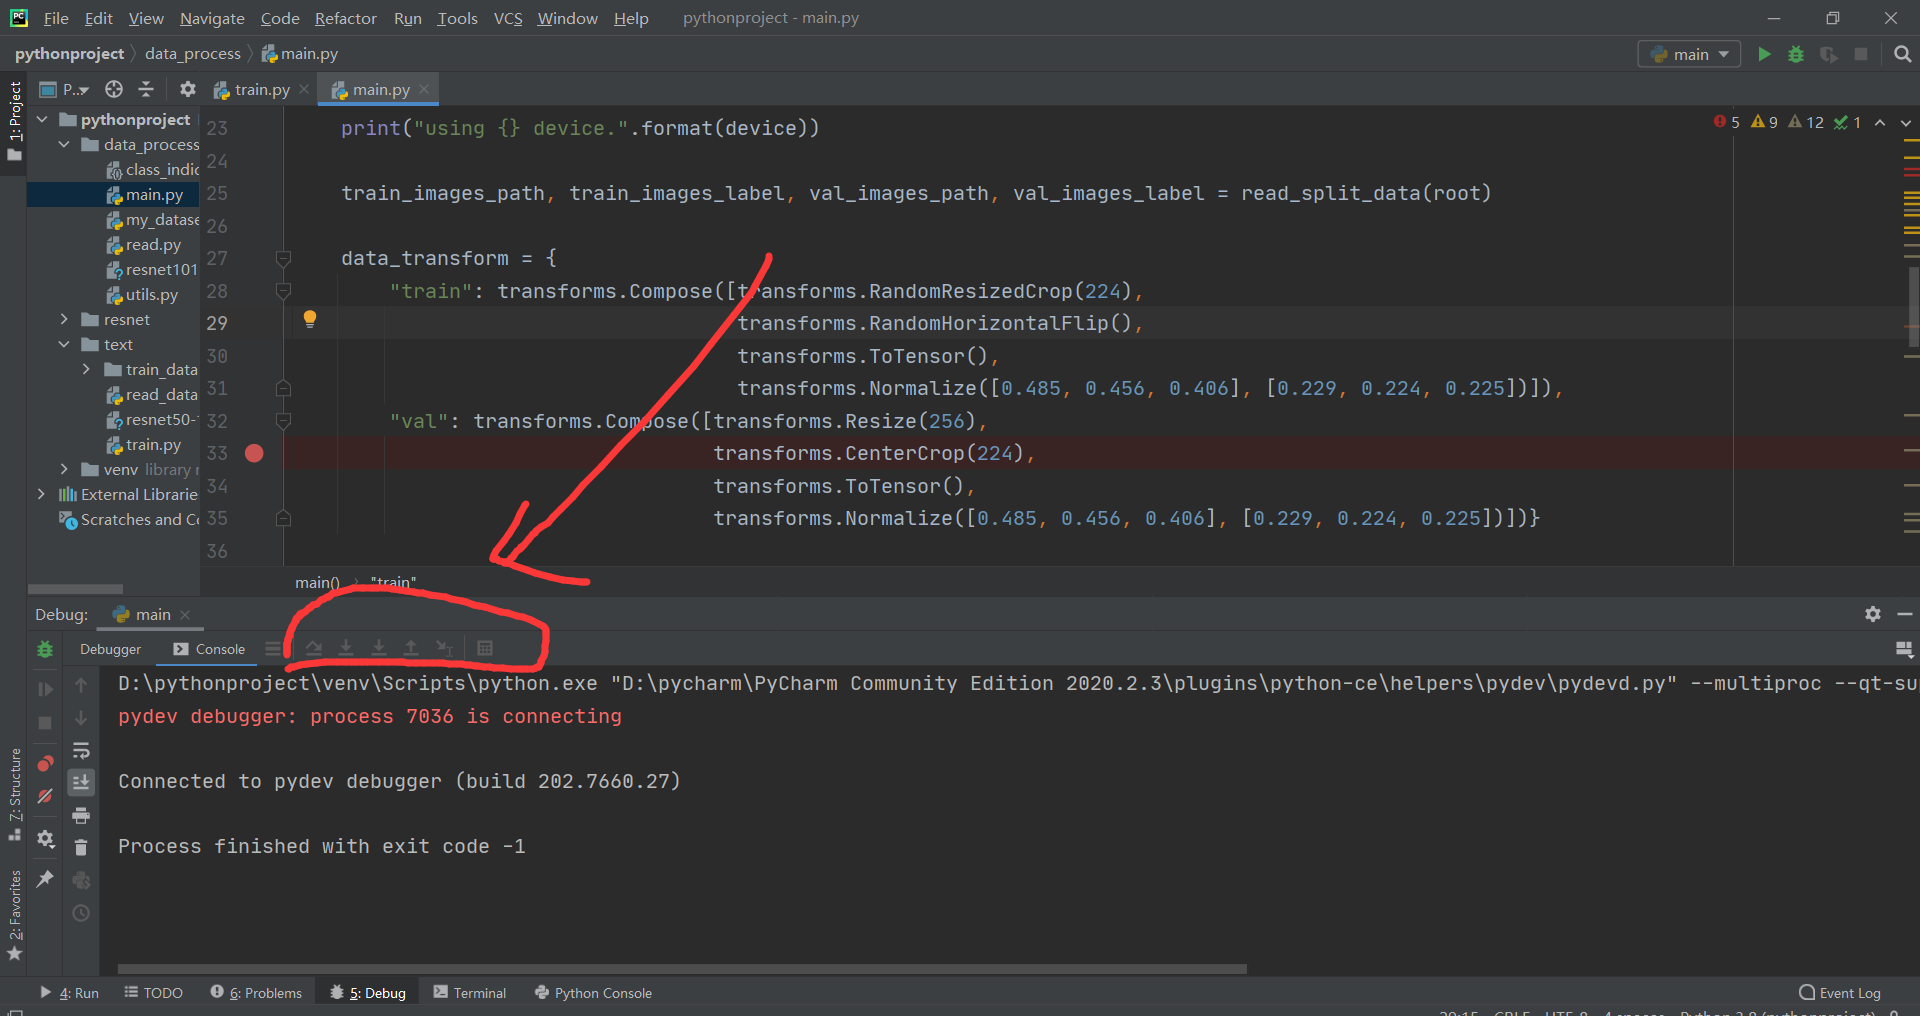Switch to Debugger tab
The image size is (1920, 1016).
click(x=110, y=649)
